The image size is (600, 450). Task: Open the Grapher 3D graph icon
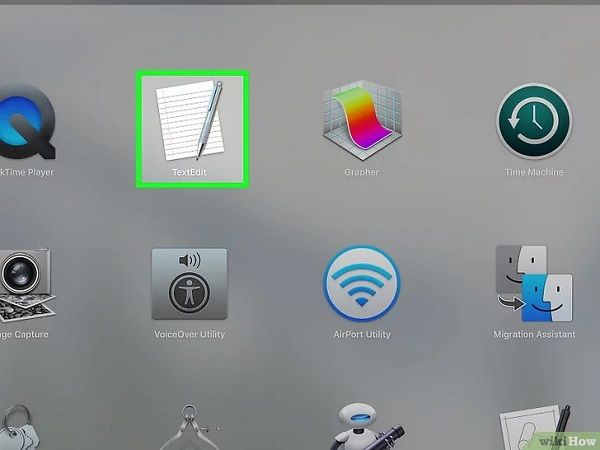361,121
